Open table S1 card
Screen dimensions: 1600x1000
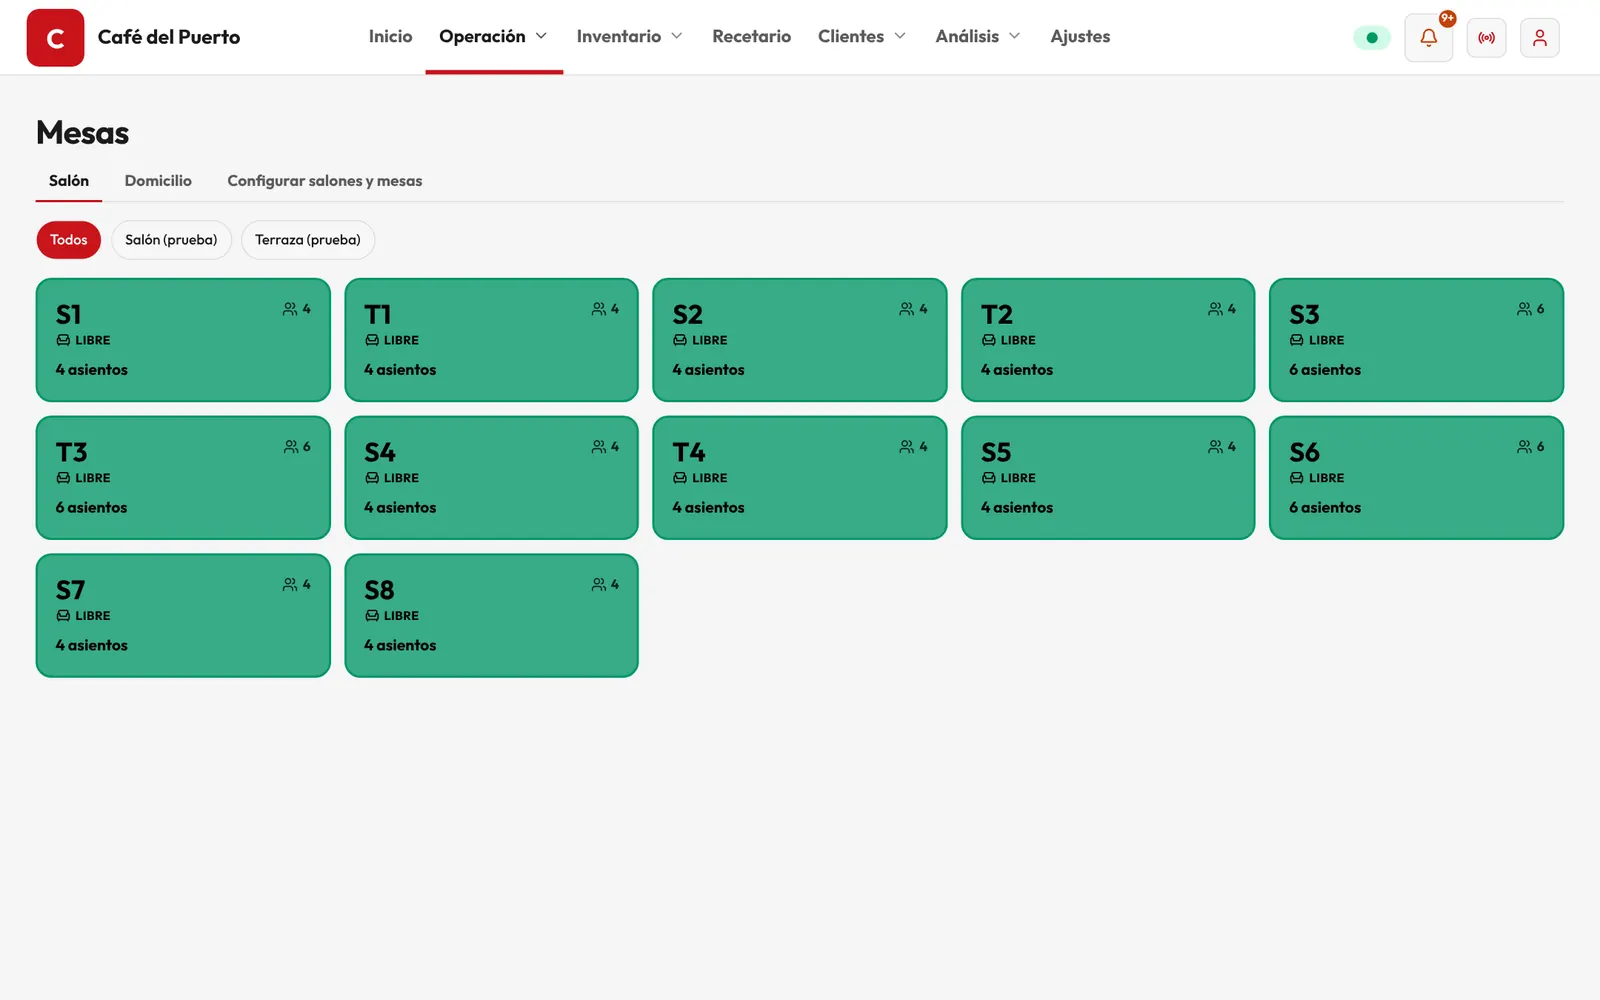[183, 340]
